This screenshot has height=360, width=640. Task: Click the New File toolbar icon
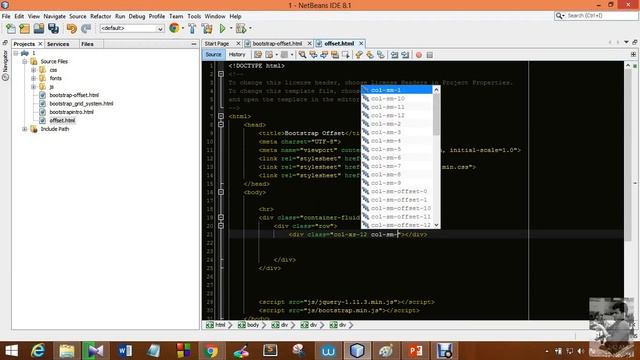pos(11,28)
